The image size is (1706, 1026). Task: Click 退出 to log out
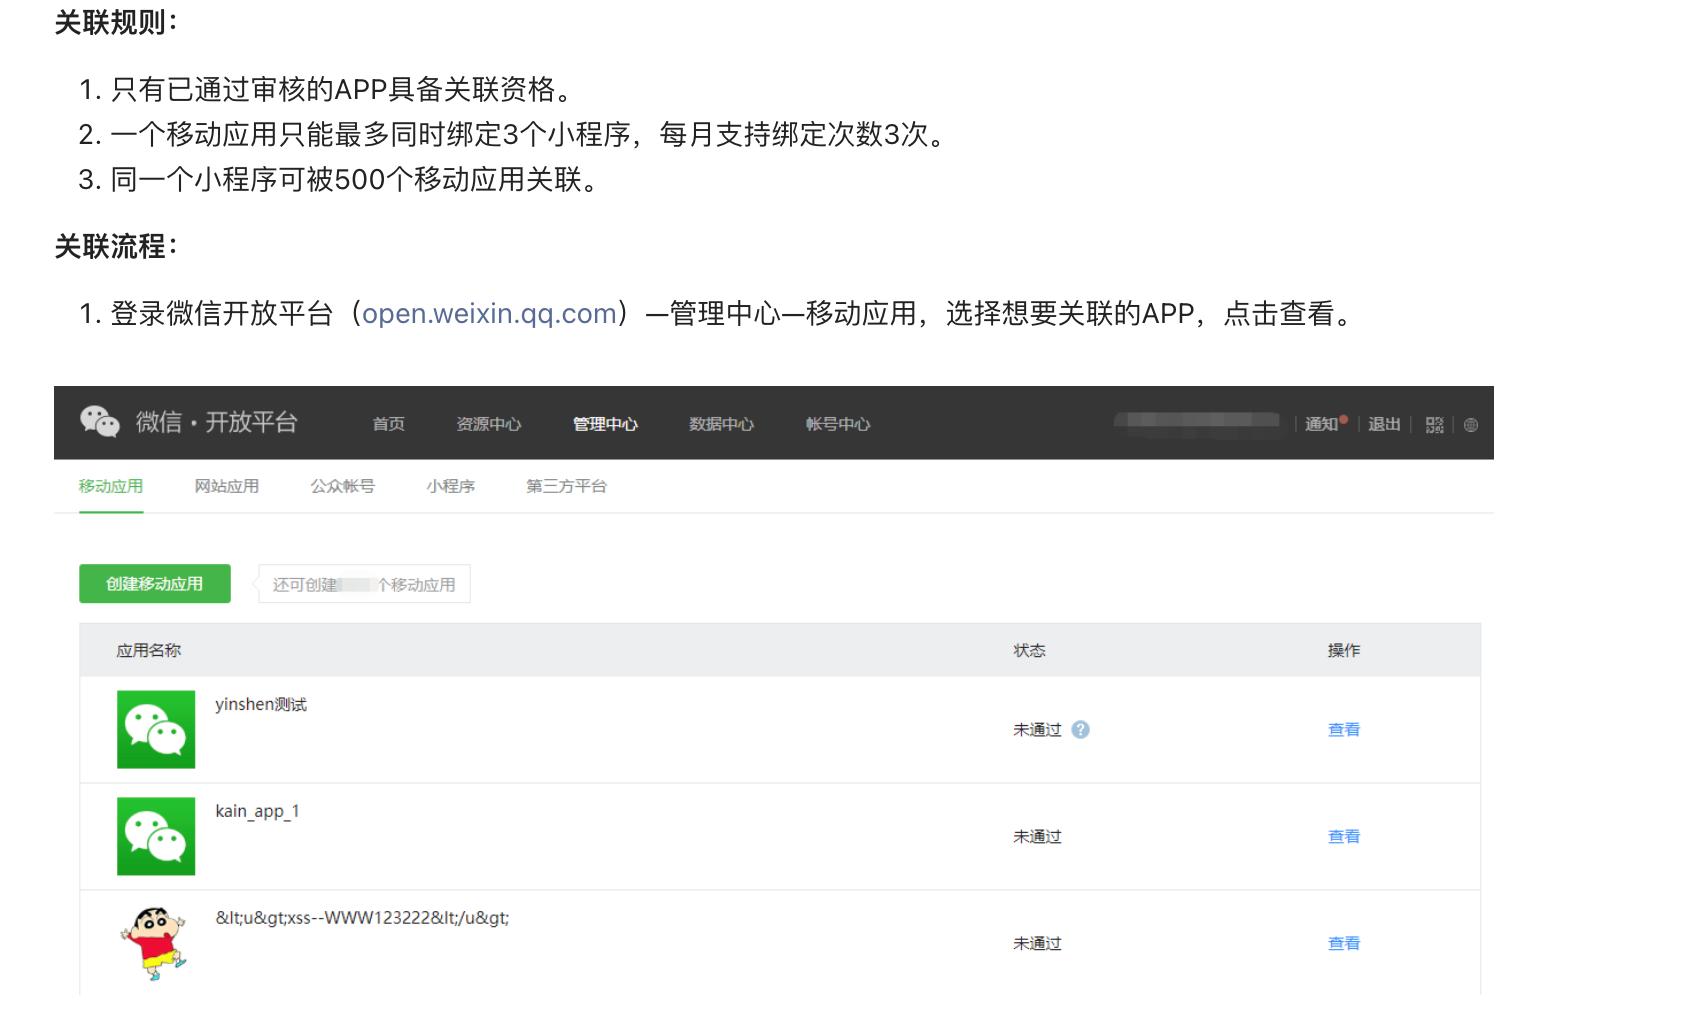point(1383,424)
